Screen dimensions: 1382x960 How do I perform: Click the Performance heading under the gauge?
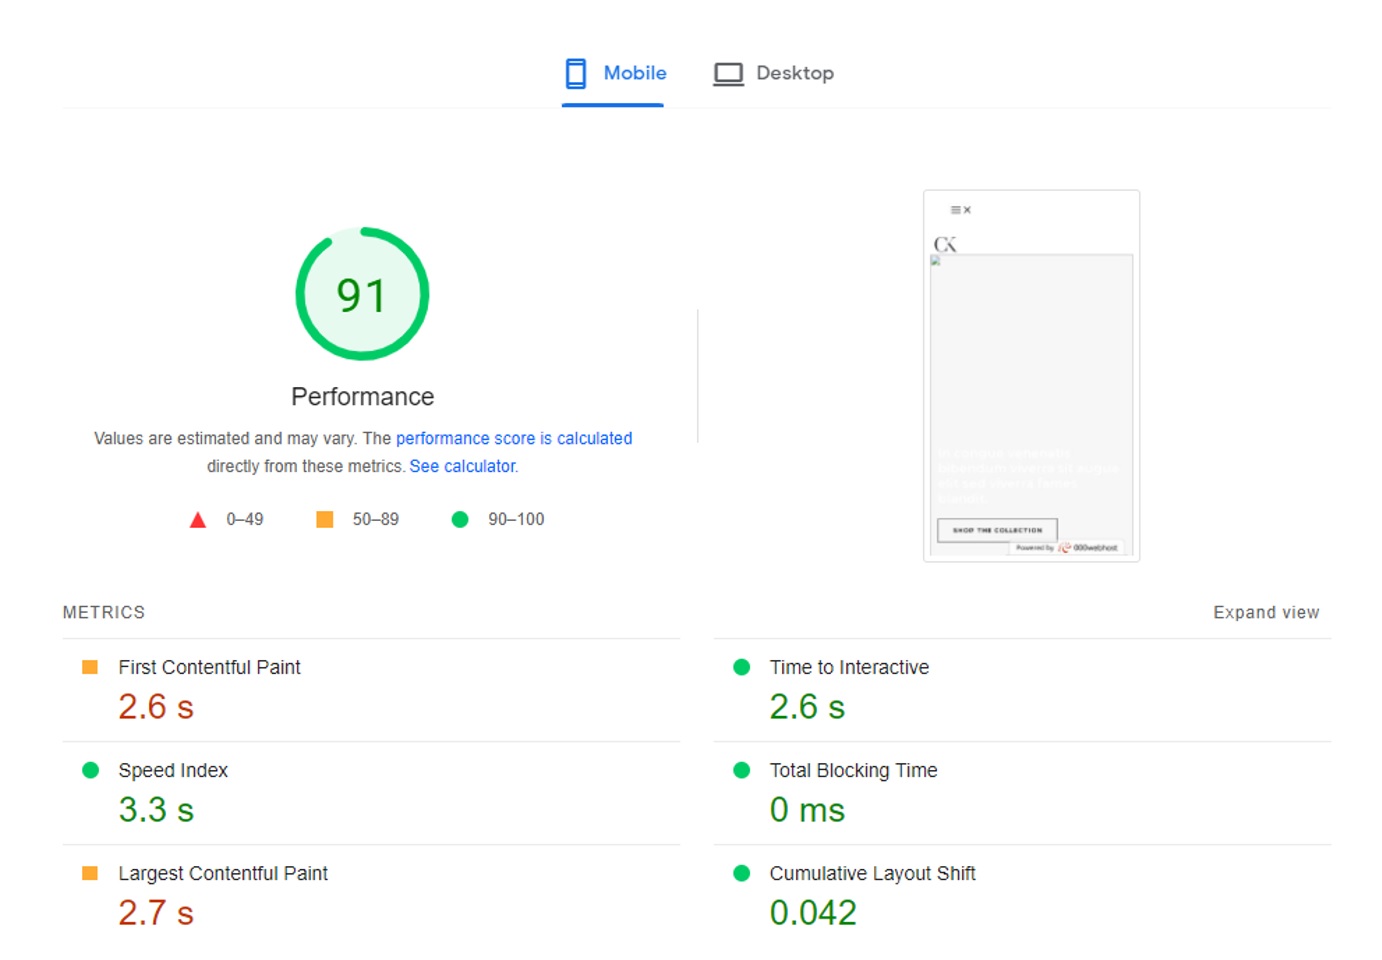click(362, 397)
